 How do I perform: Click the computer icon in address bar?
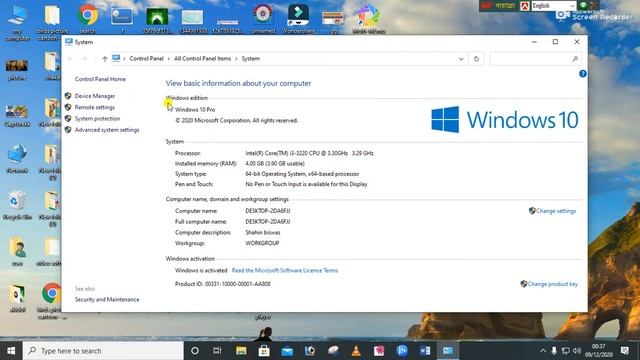click(116, 59)
